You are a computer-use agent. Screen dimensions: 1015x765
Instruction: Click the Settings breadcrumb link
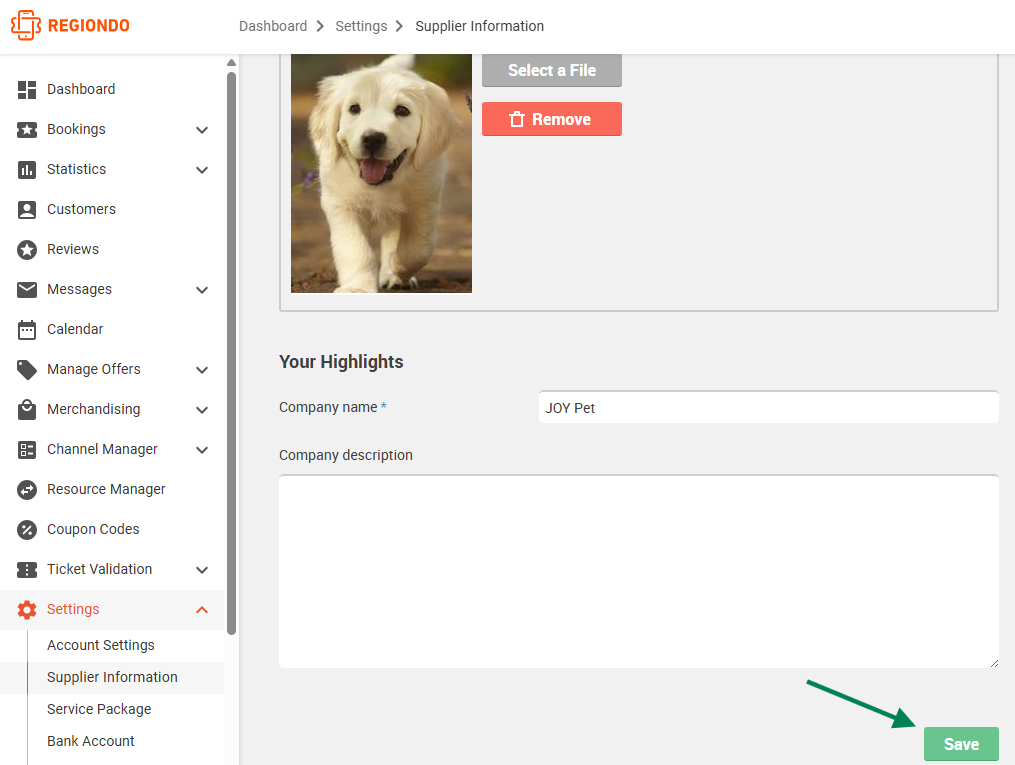[361, 26]
